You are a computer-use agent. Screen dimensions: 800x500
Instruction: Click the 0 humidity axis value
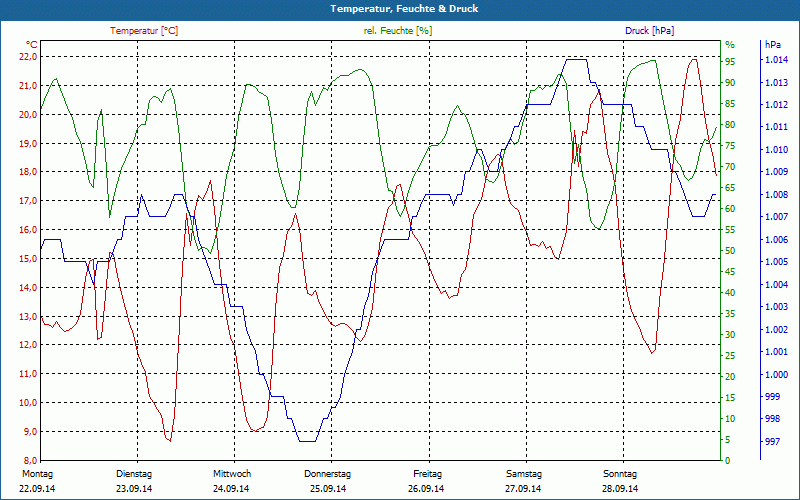click(x=728, y=460)
